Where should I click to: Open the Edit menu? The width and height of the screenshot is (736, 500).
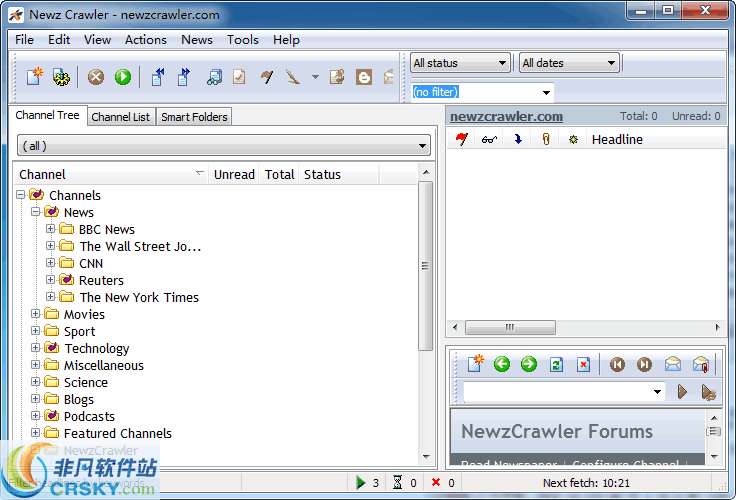tap(59, 40)
